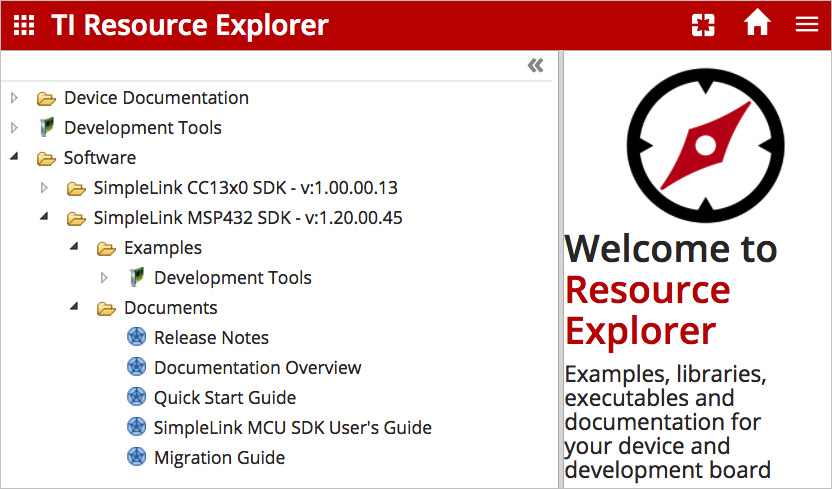832x489 pixels.
Task: Open the apps grid icon beside the title
Action: [23, 25]
